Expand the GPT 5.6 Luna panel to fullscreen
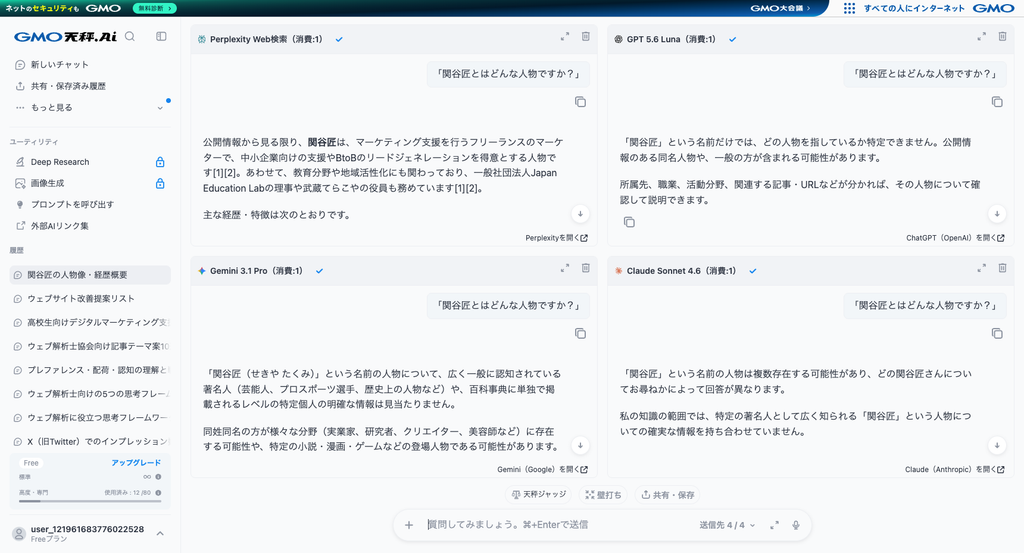This screenshot has width=1024, height=553. point(982,37)
